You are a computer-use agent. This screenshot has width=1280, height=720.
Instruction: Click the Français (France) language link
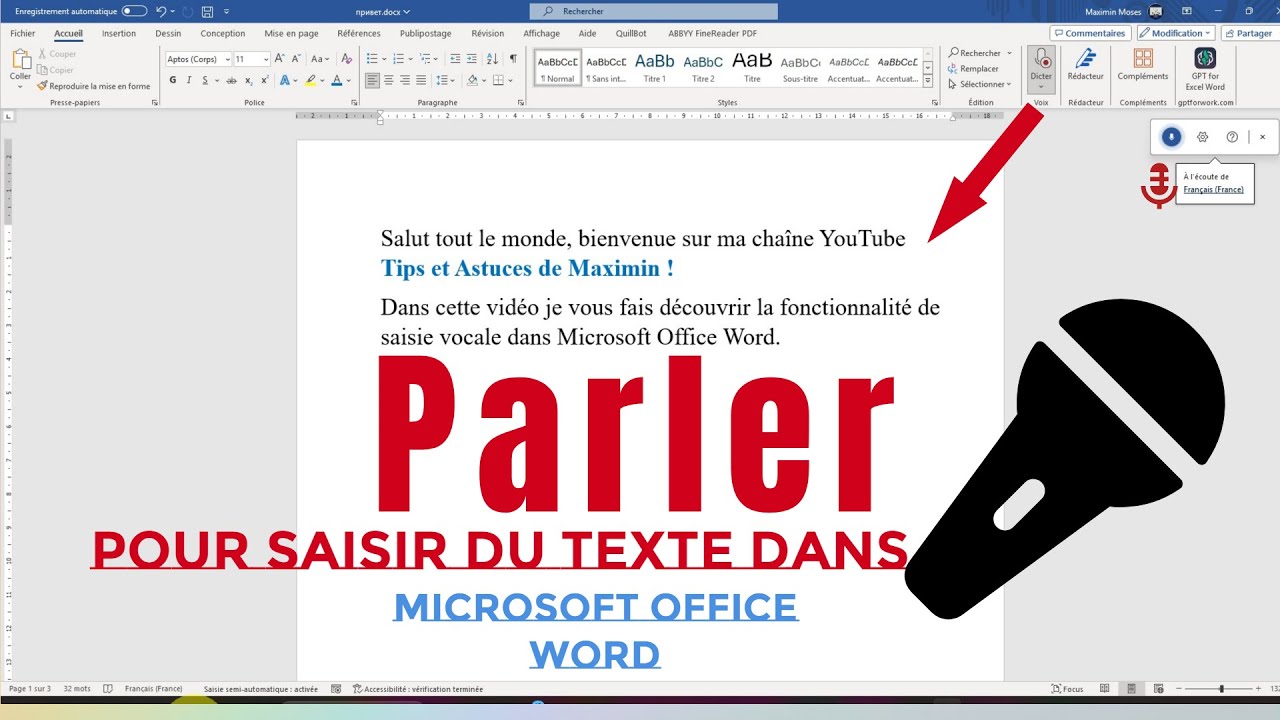[x=1213, y=189]
